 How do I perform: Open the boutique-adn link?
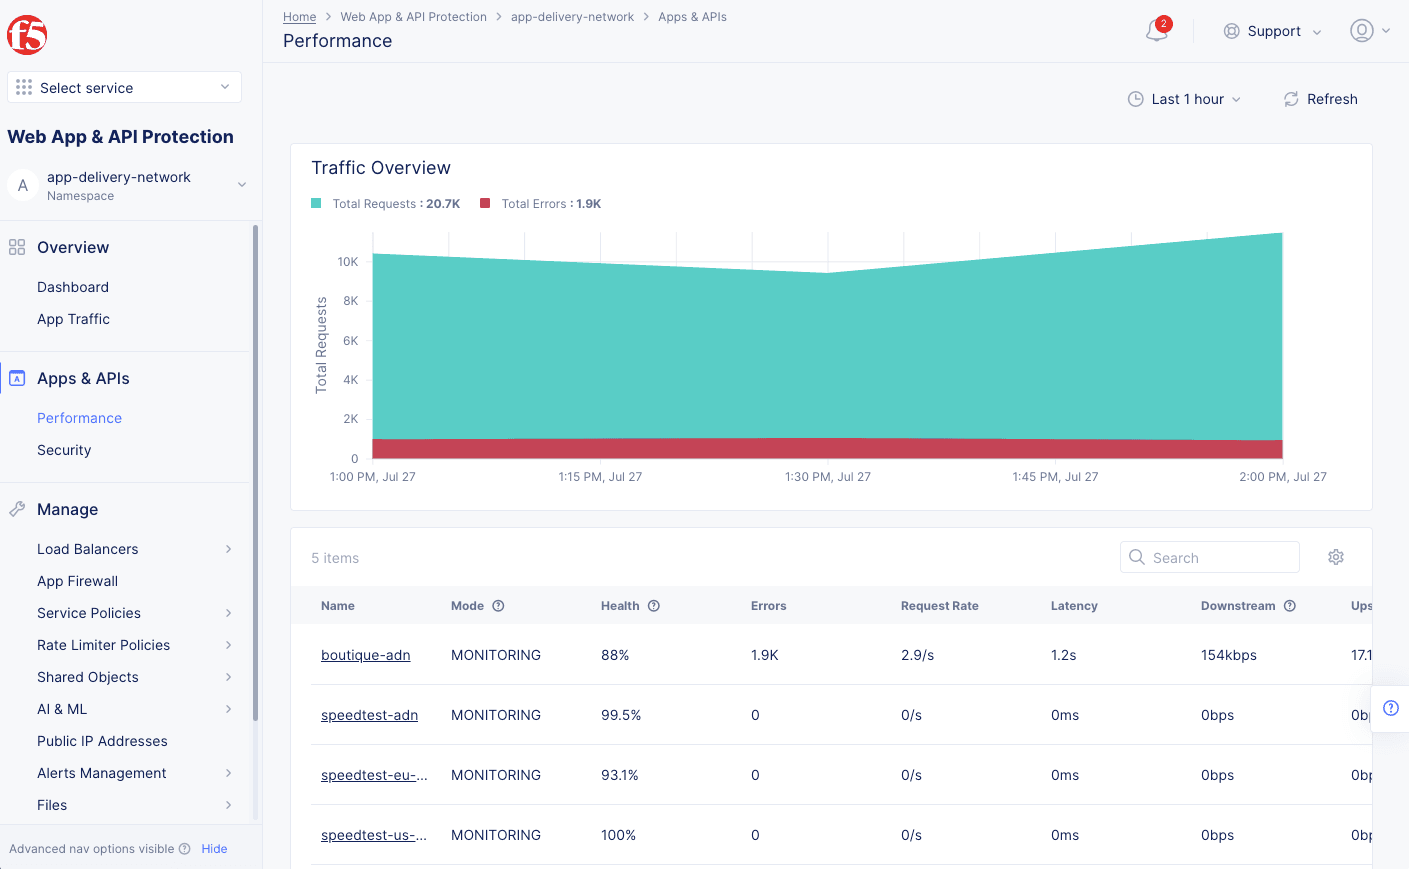[365, 655]
